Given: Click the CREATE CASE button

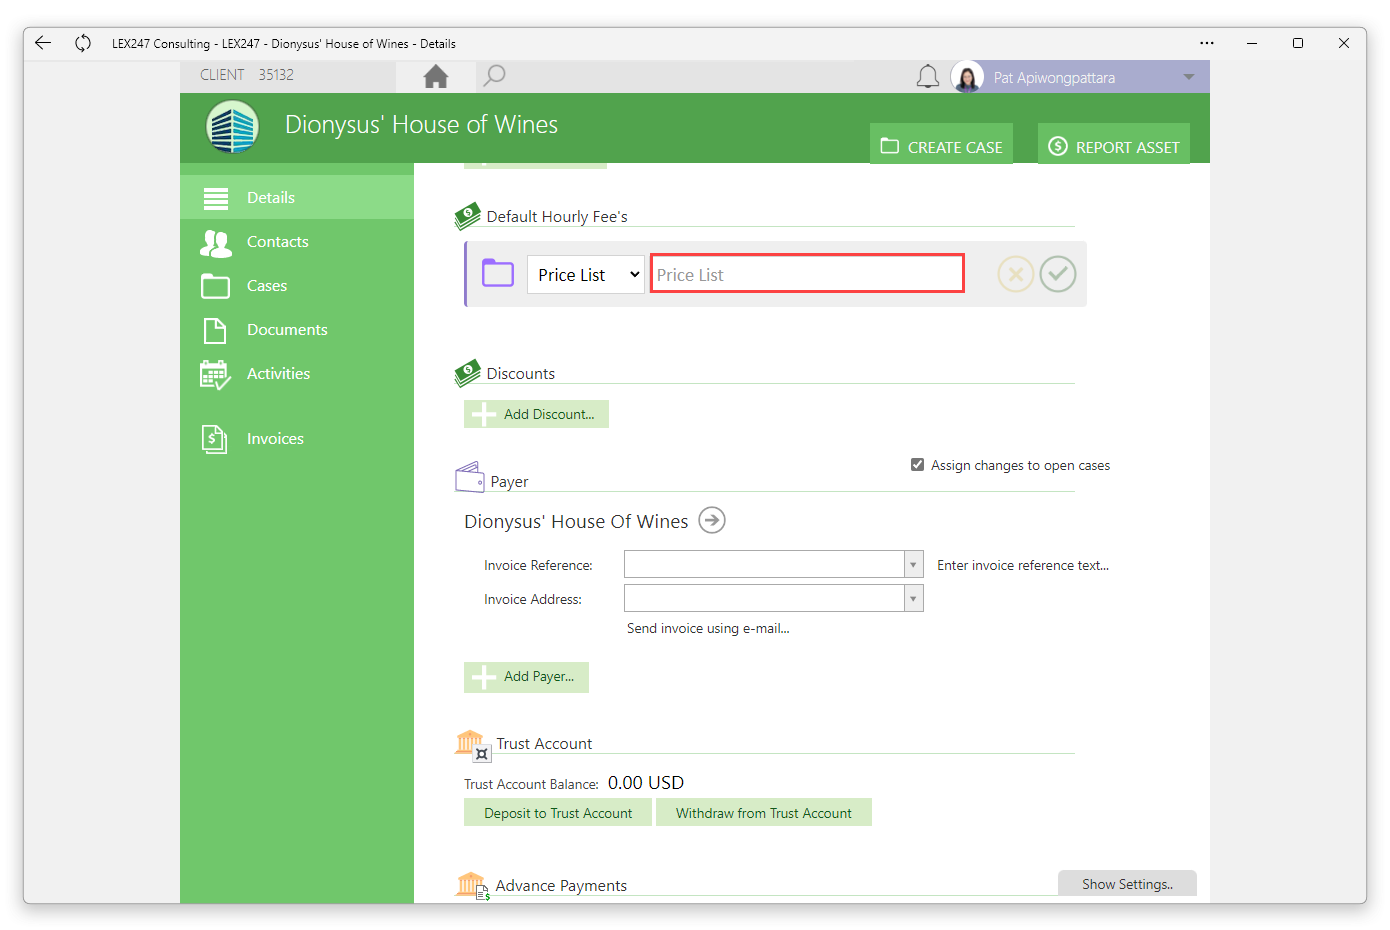Looking at the screenshot, I should (x=941, y=144).
